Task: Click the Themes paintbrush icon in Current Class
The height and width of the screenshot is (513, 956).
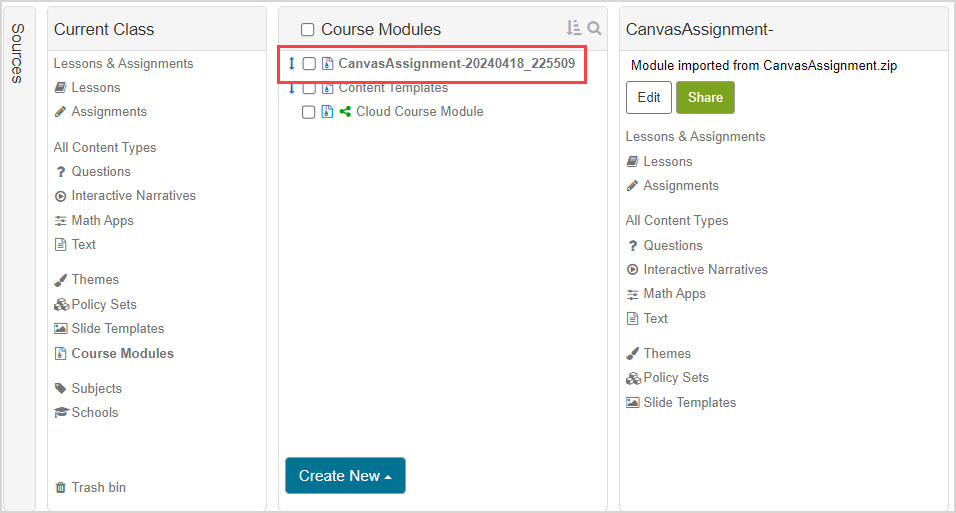Action: point(61,280)
